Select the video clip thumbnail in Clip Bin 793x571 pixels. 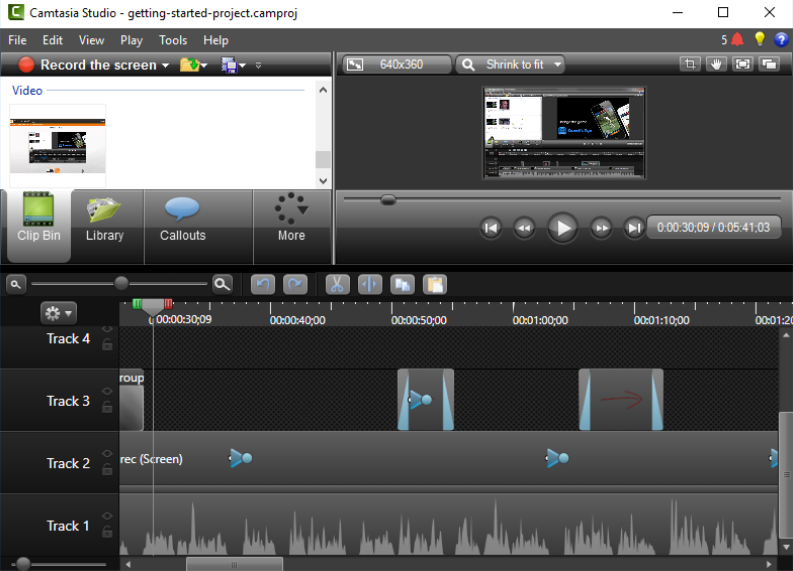point(58,146)
